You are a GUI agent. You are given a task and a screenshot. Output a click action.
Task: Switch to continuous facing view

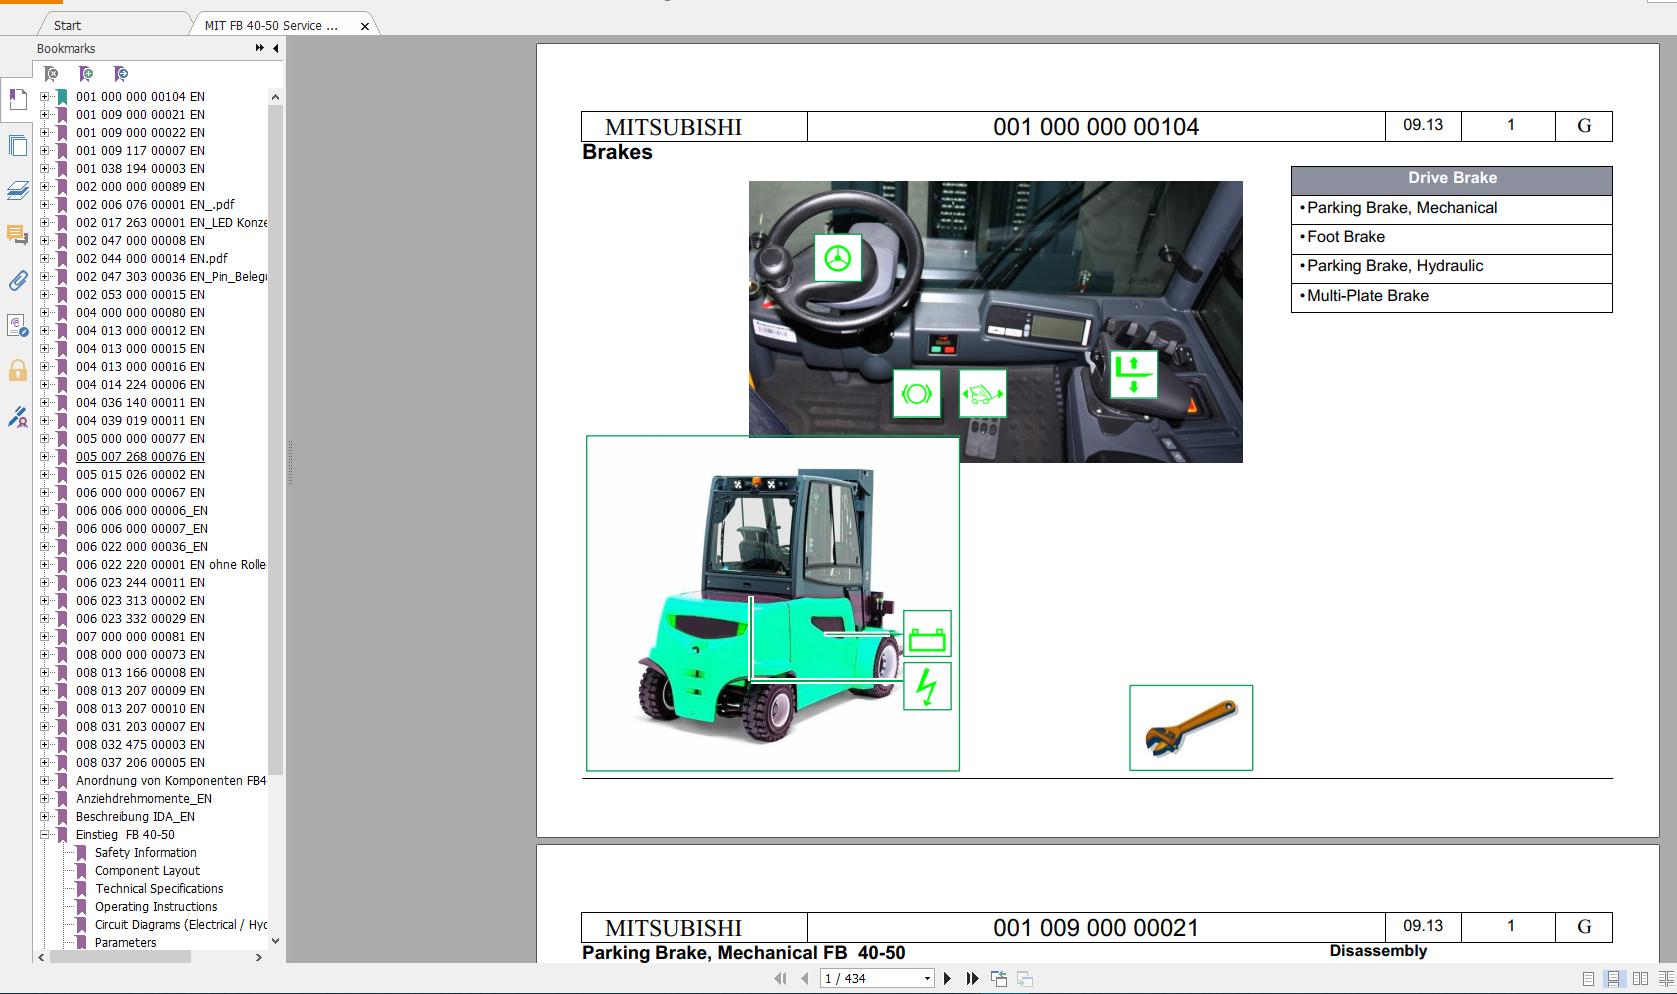point(1665,979)
